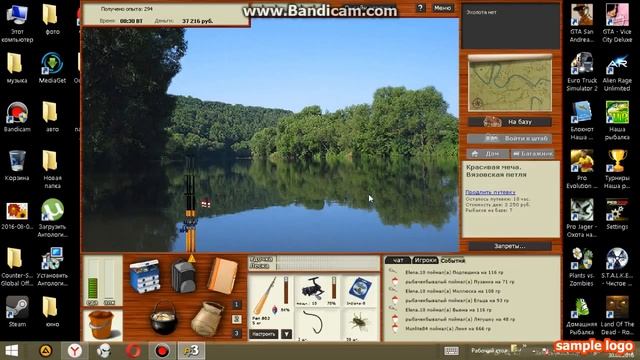
Task: Switch to rod preset 1
Action: tap(236, 304)
